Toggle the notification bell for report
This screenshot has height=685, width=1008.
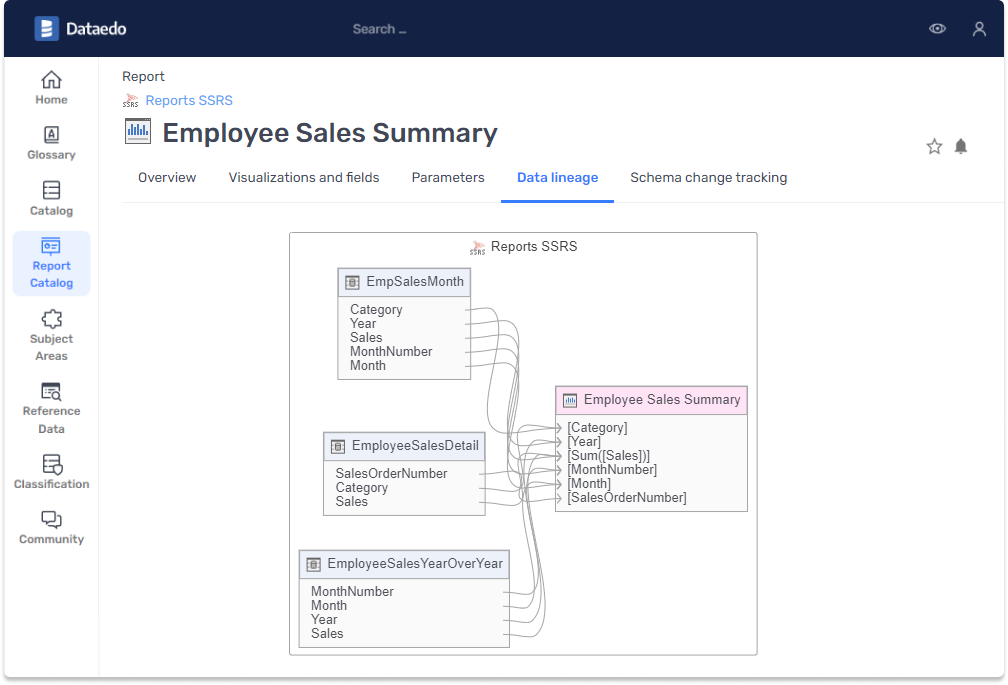pos(961,147)
